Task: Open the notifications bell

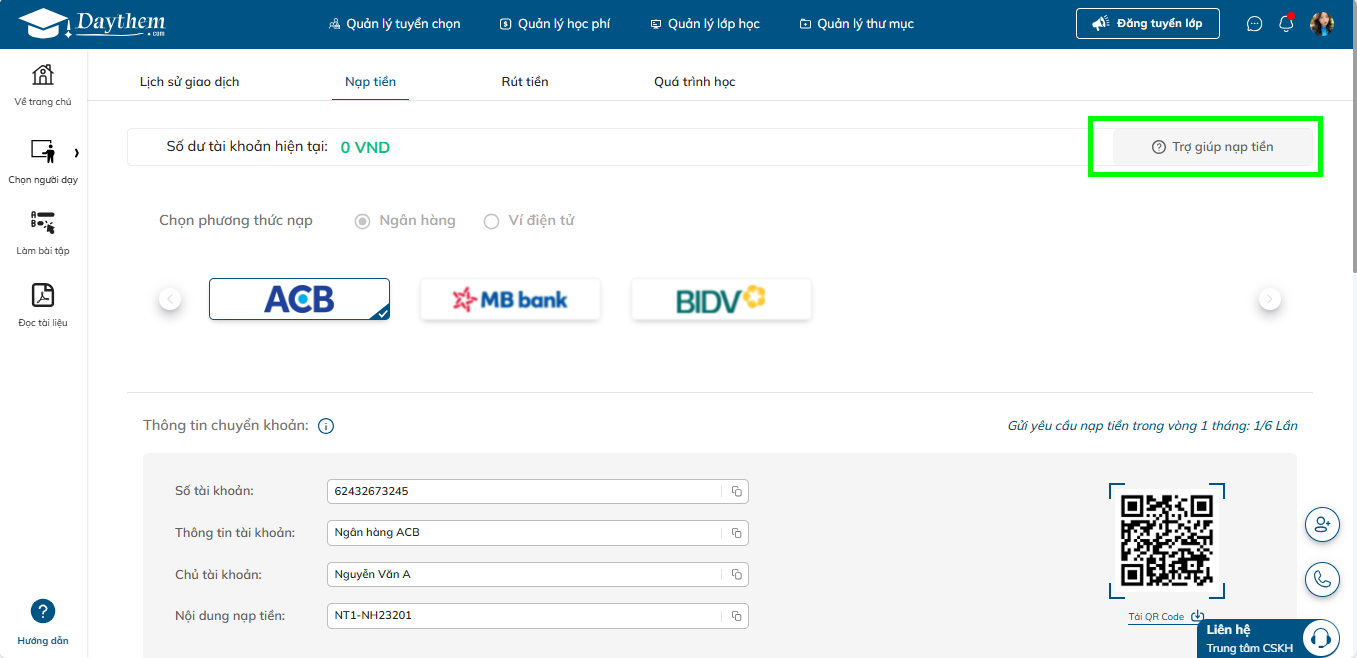Action: (1287, 23)
